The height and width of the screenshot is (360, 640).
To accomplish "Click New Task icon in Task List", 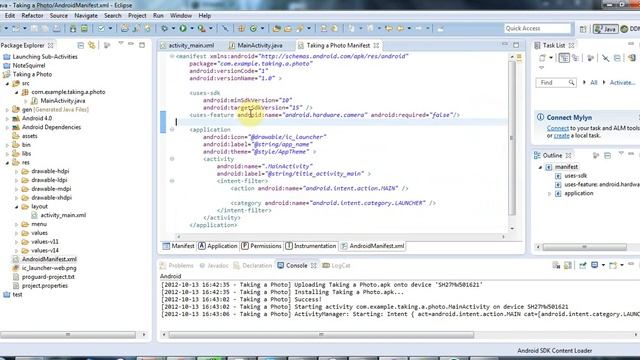I will [x=542, y=58].
